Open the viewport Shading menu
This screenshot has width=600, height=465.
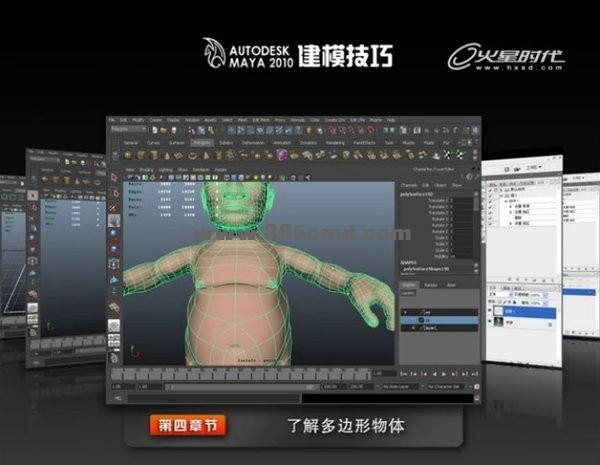(146, 170)
